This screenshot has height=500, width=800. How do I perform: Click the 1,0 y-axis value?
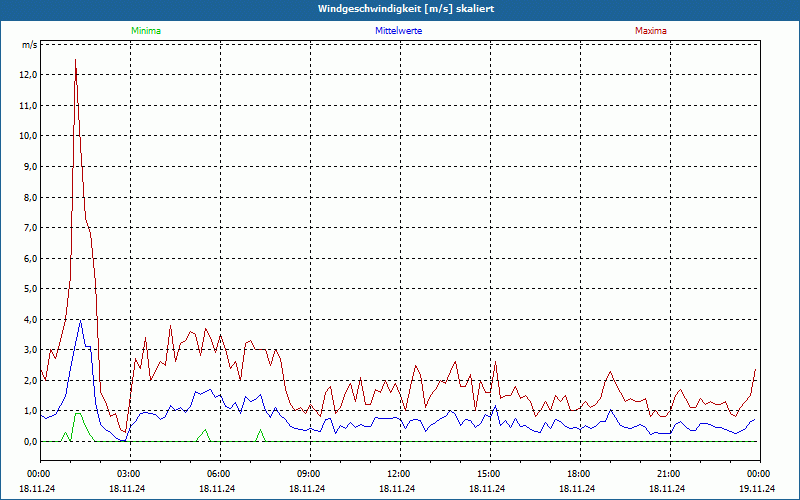[31, 411]
